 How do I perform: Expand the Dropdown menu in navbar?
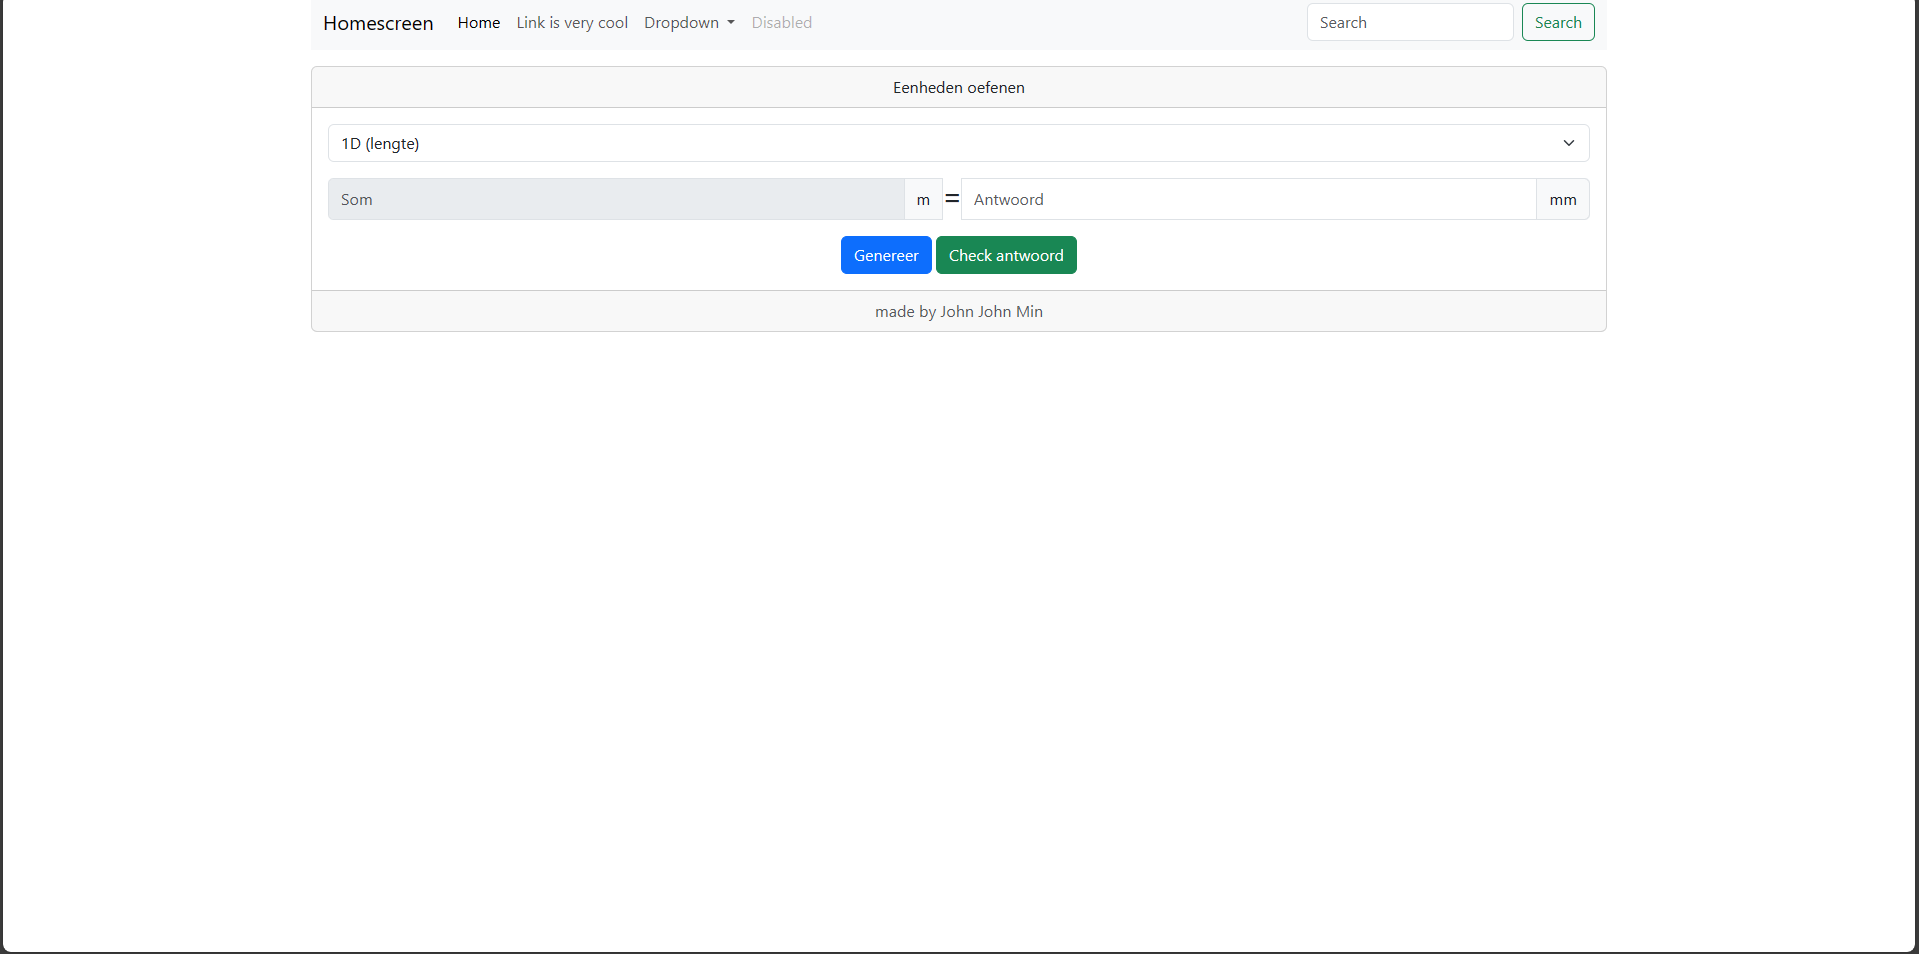click(689, 23)
